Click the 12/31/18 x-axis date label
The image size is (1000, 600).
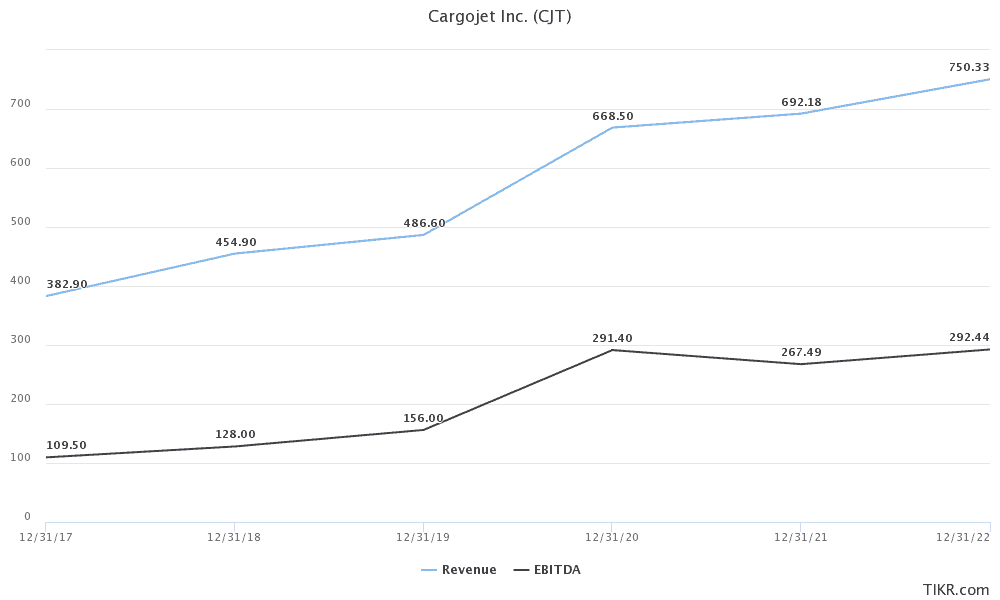(x=234, y=537)
